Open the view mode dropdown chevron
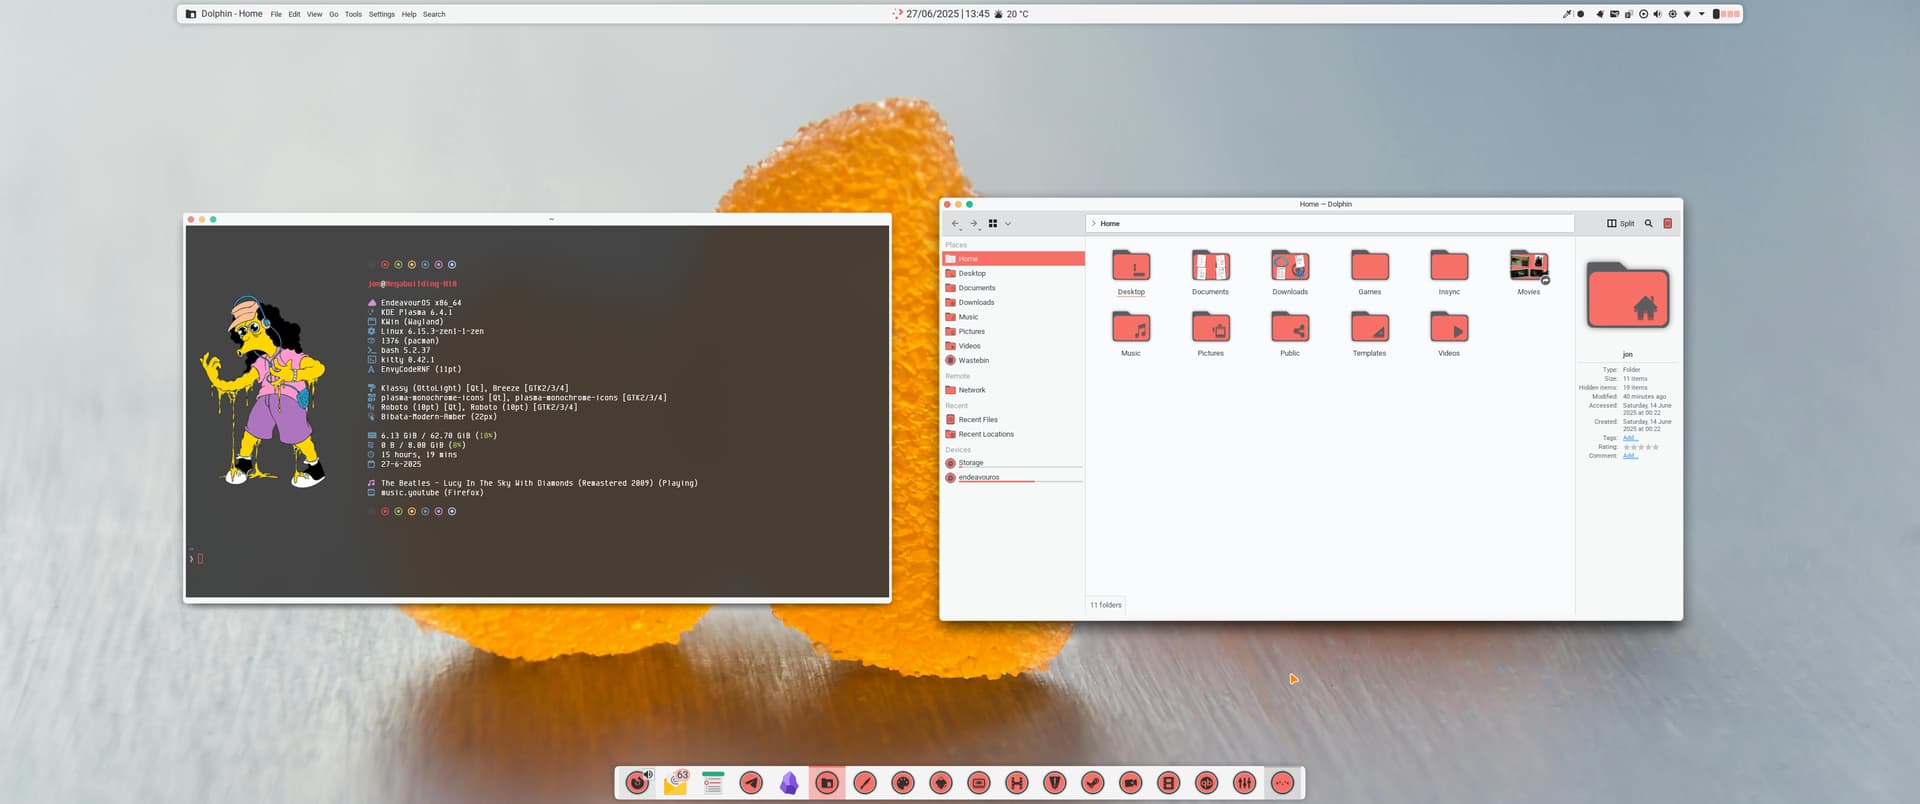The height and width of the screenshot is (804, 1920). 1008,223
